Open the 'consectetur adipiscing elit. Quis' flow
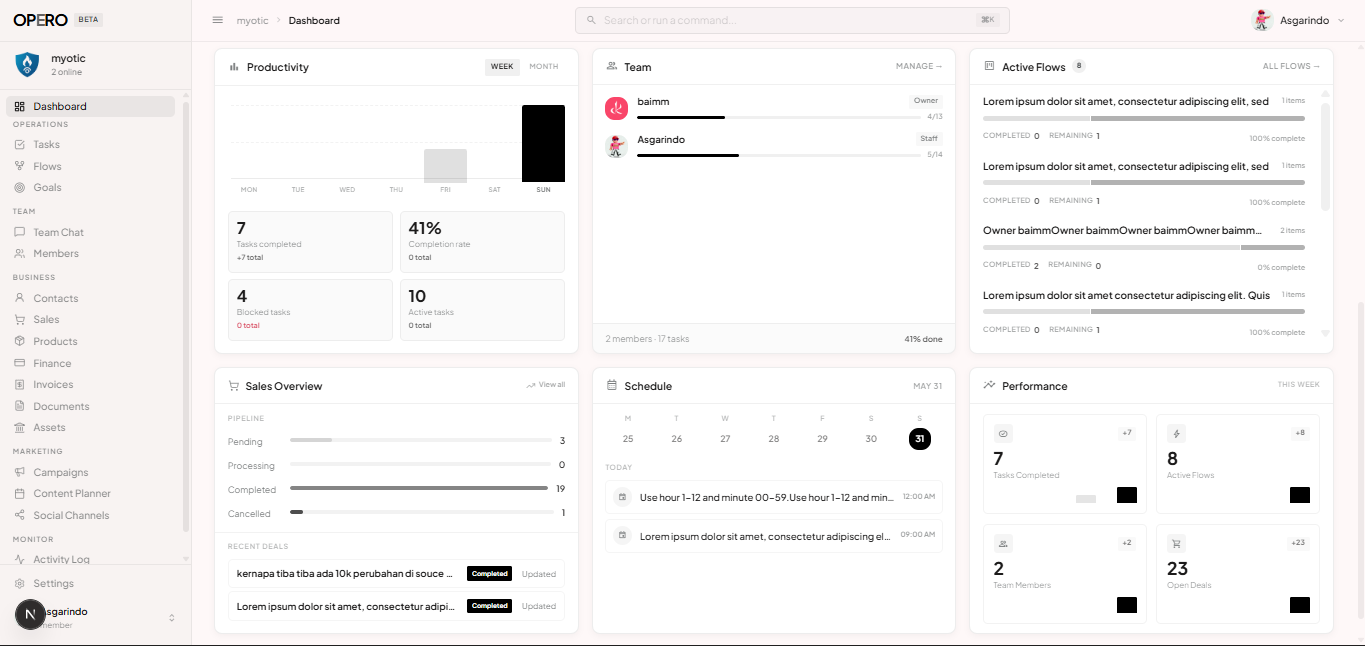This screenshot has width=1365, height=646. pyautogui.click(x=1144, y=312)
